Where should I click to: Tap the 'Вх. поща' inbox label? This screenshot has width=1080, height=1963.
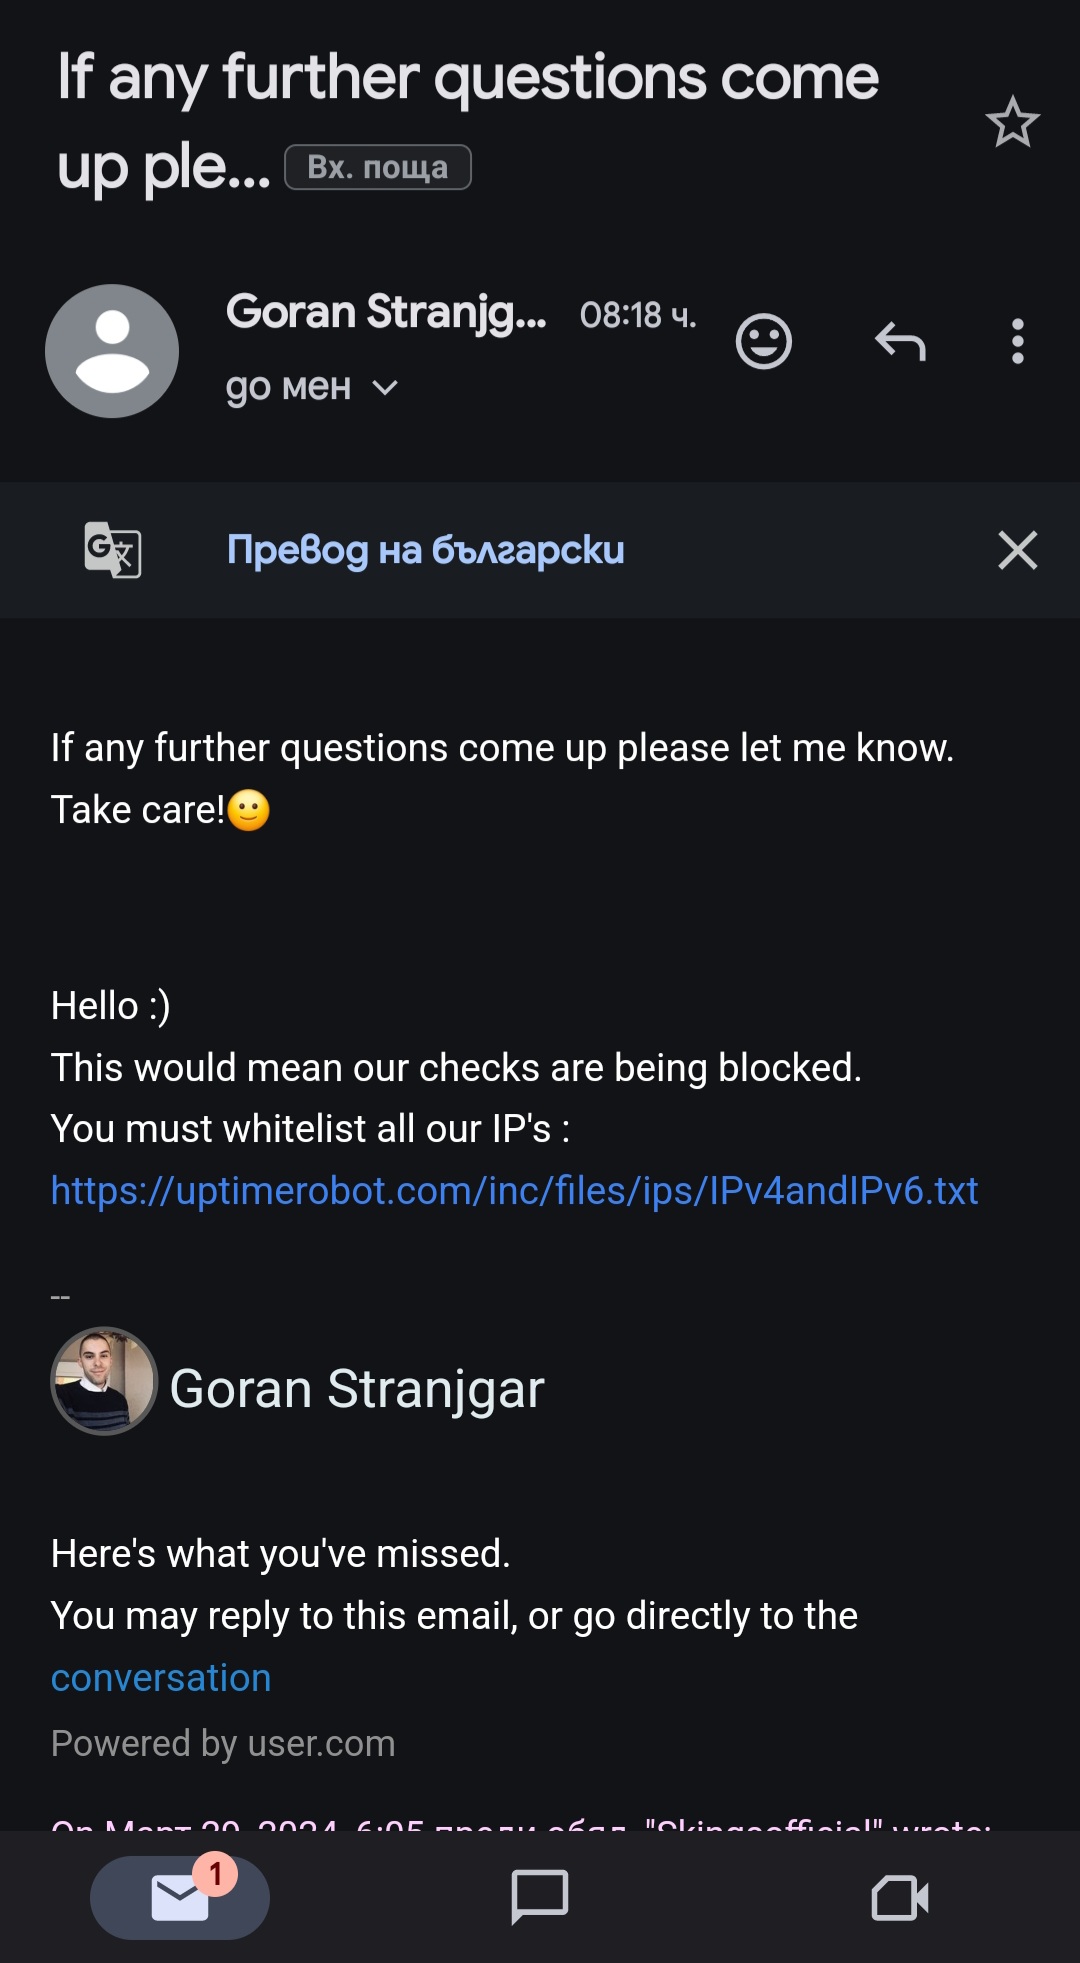tap(377, 167)
